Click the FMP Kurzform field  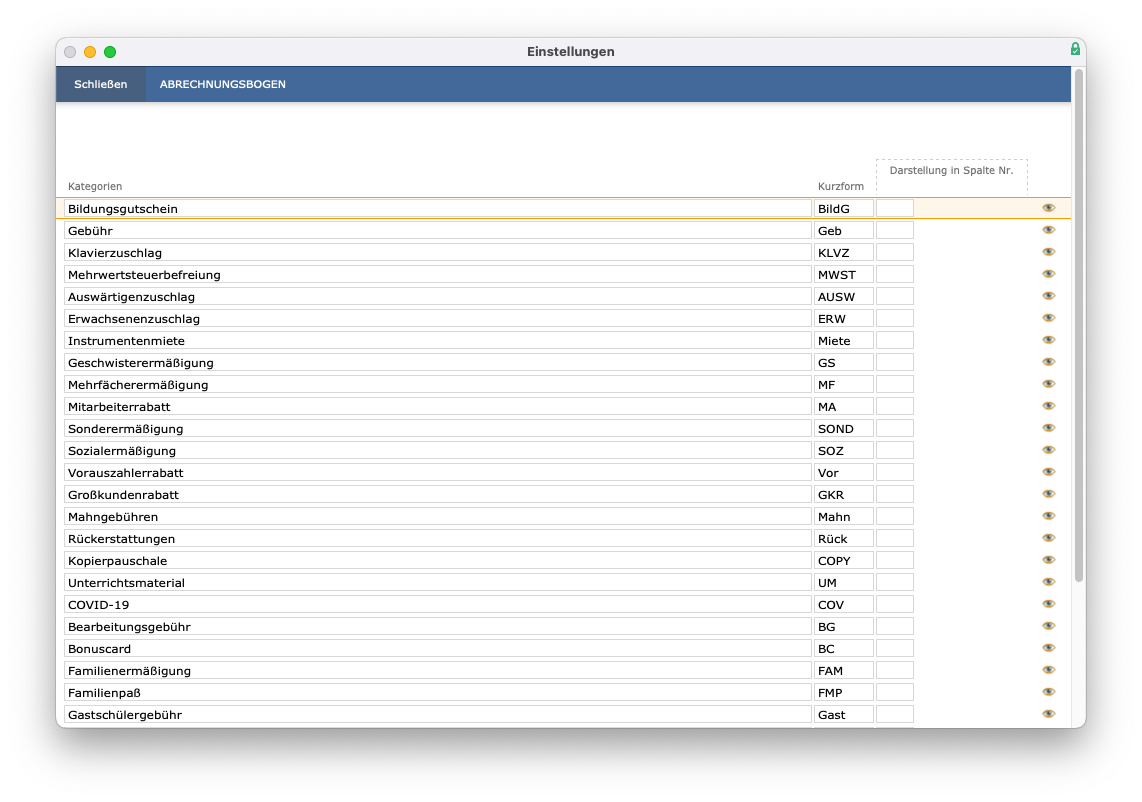pyautogui.click(x=843, y=693)
